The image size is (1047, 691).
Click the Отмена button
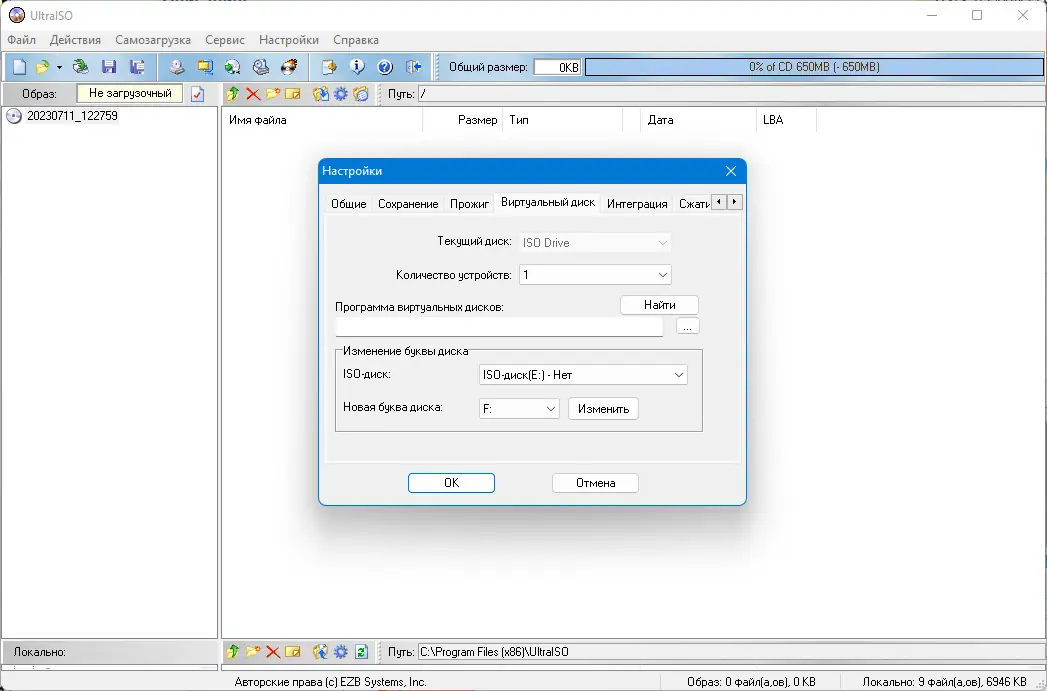(596, 483)
